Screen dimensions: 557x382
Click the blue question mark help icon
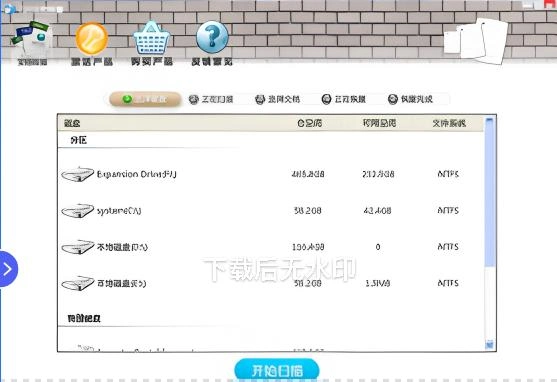click(x=212, y=37)
